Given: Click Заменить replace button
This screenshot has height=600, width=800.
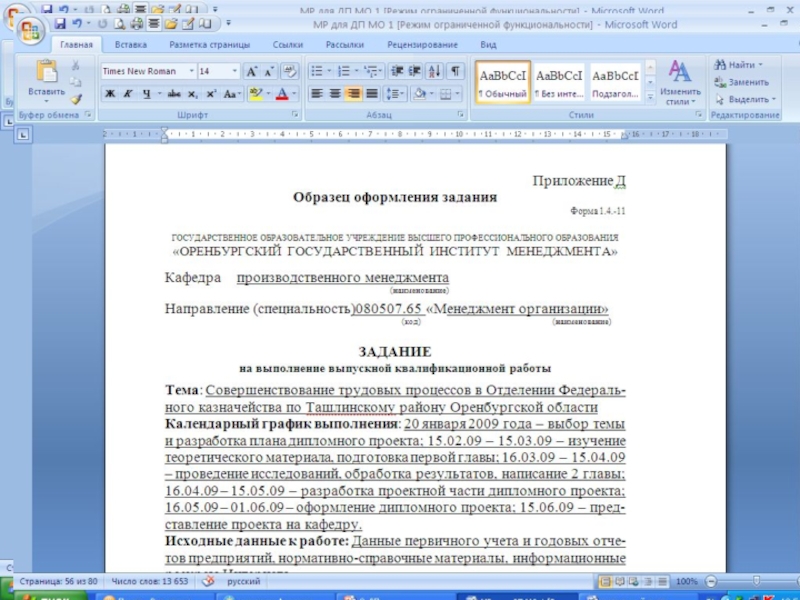Looking at the screenshot, I should click(741, 82).
